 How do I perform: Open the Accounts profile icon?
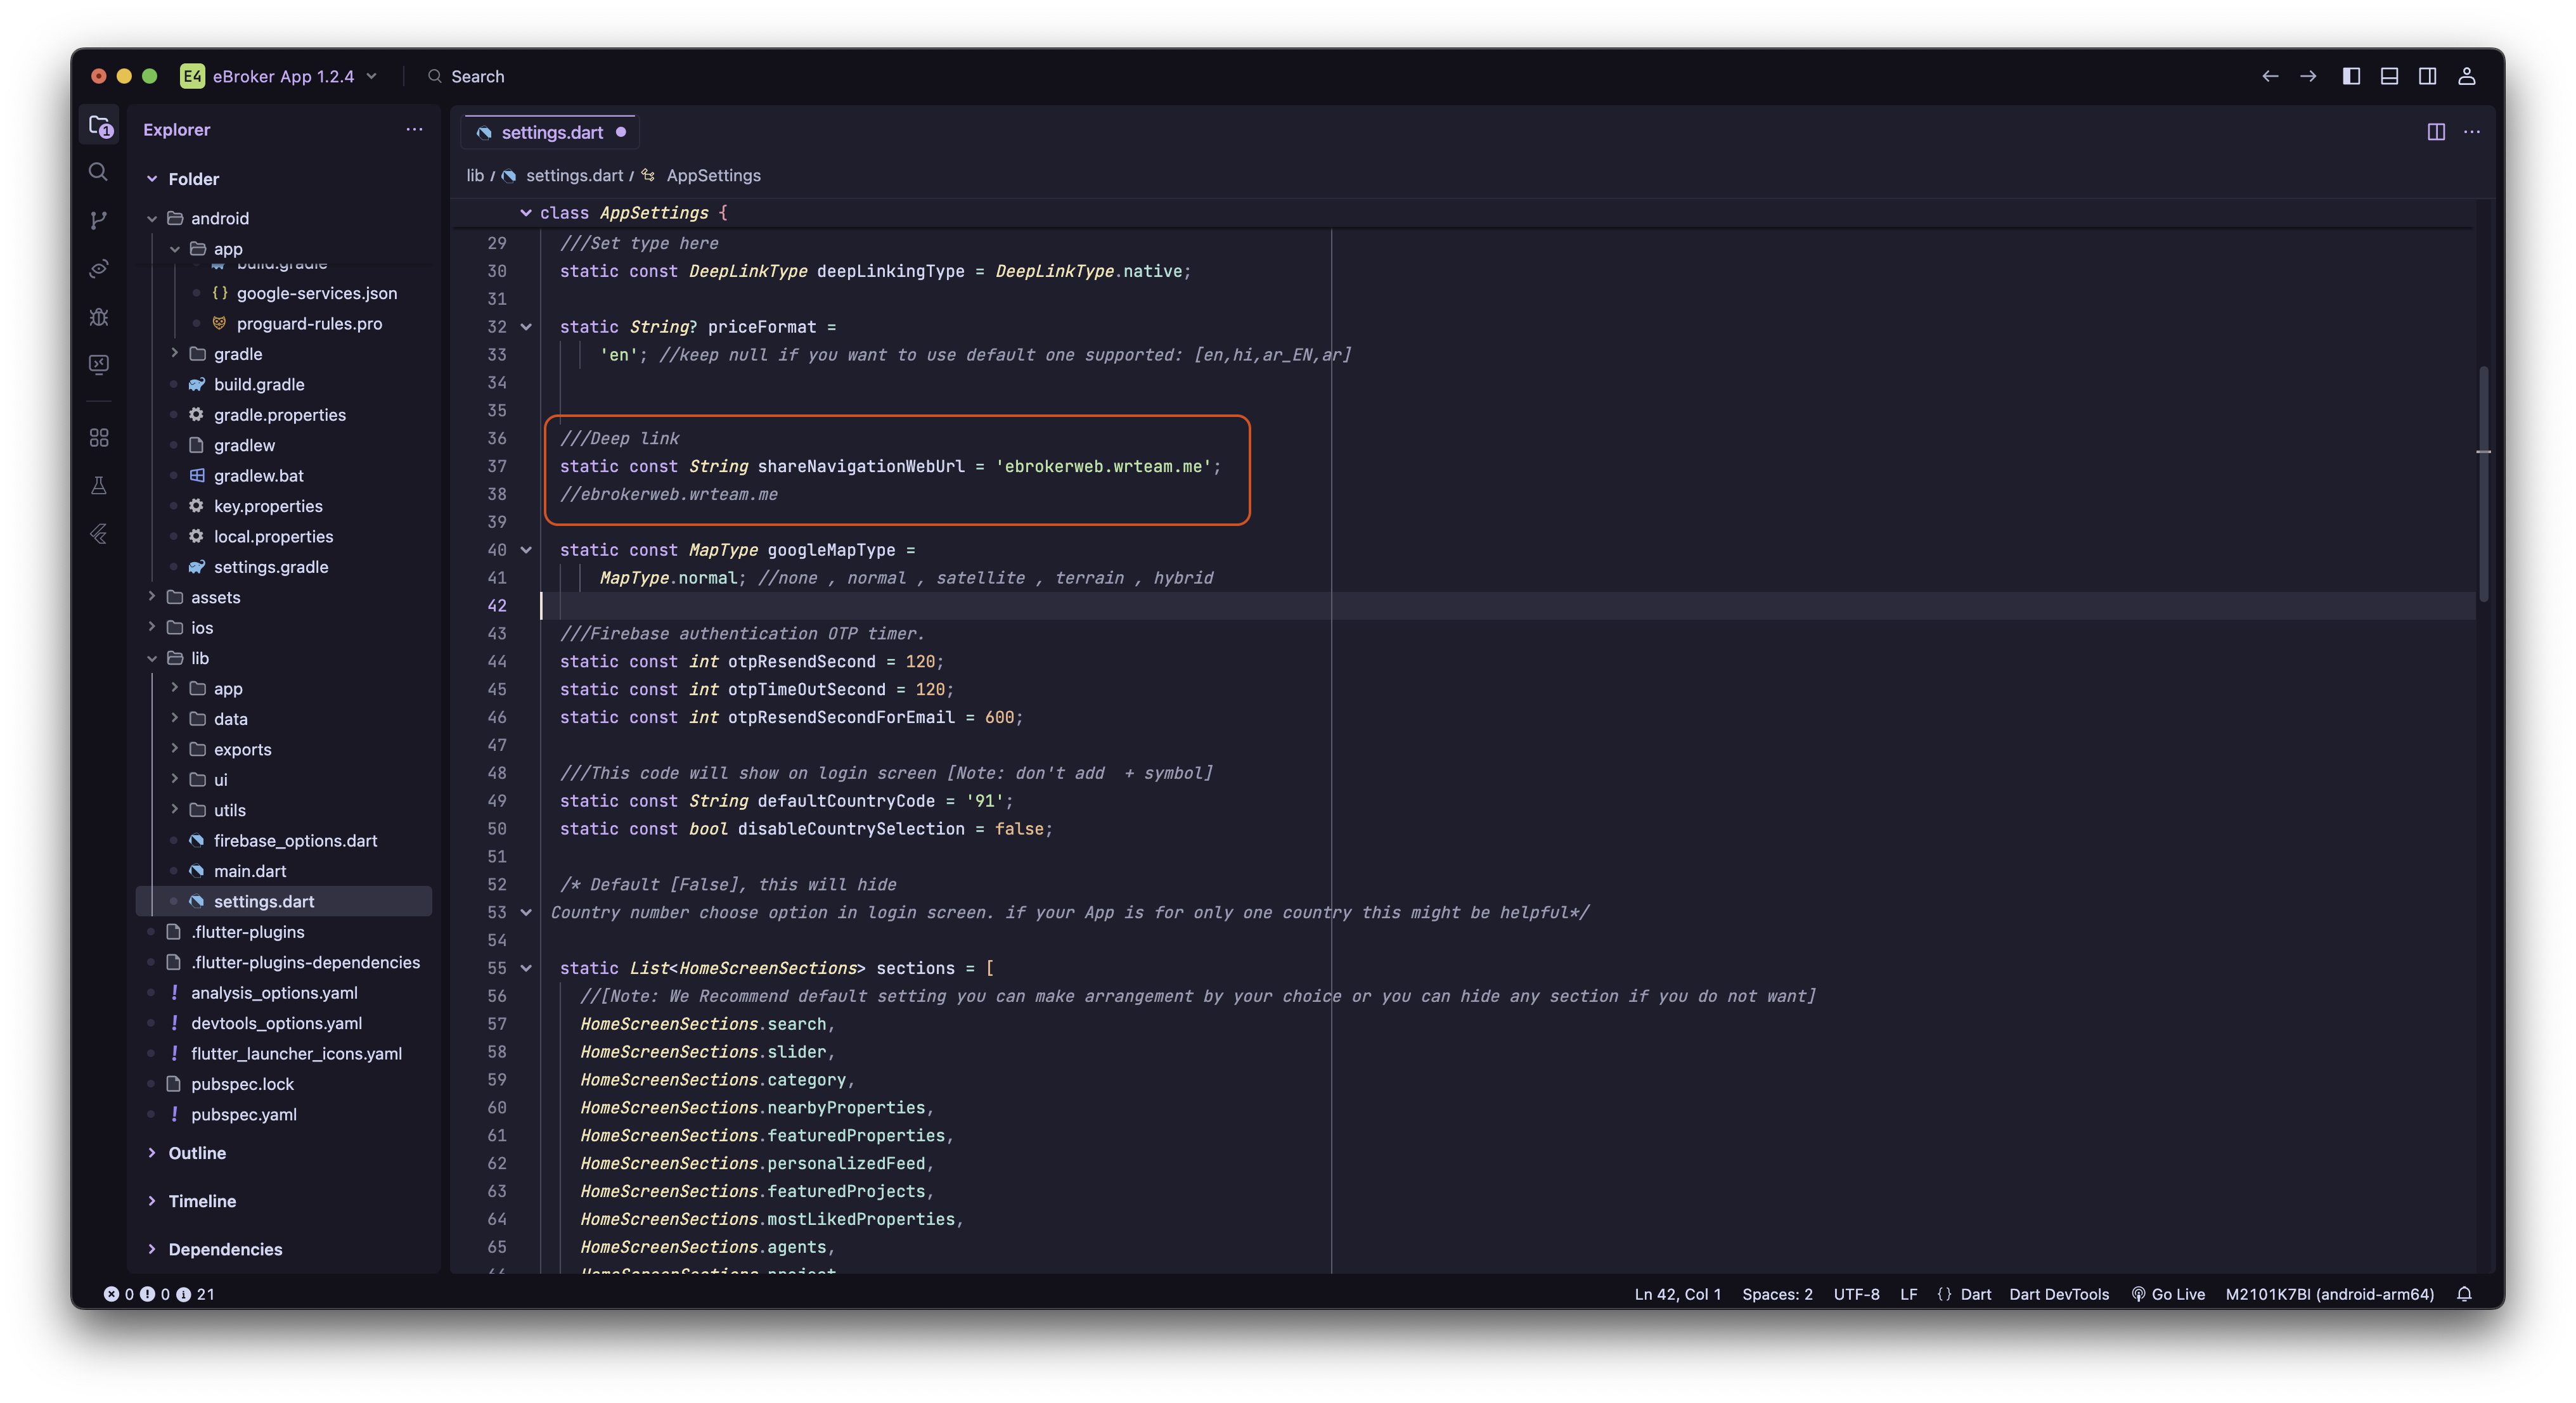(2467, 76)
